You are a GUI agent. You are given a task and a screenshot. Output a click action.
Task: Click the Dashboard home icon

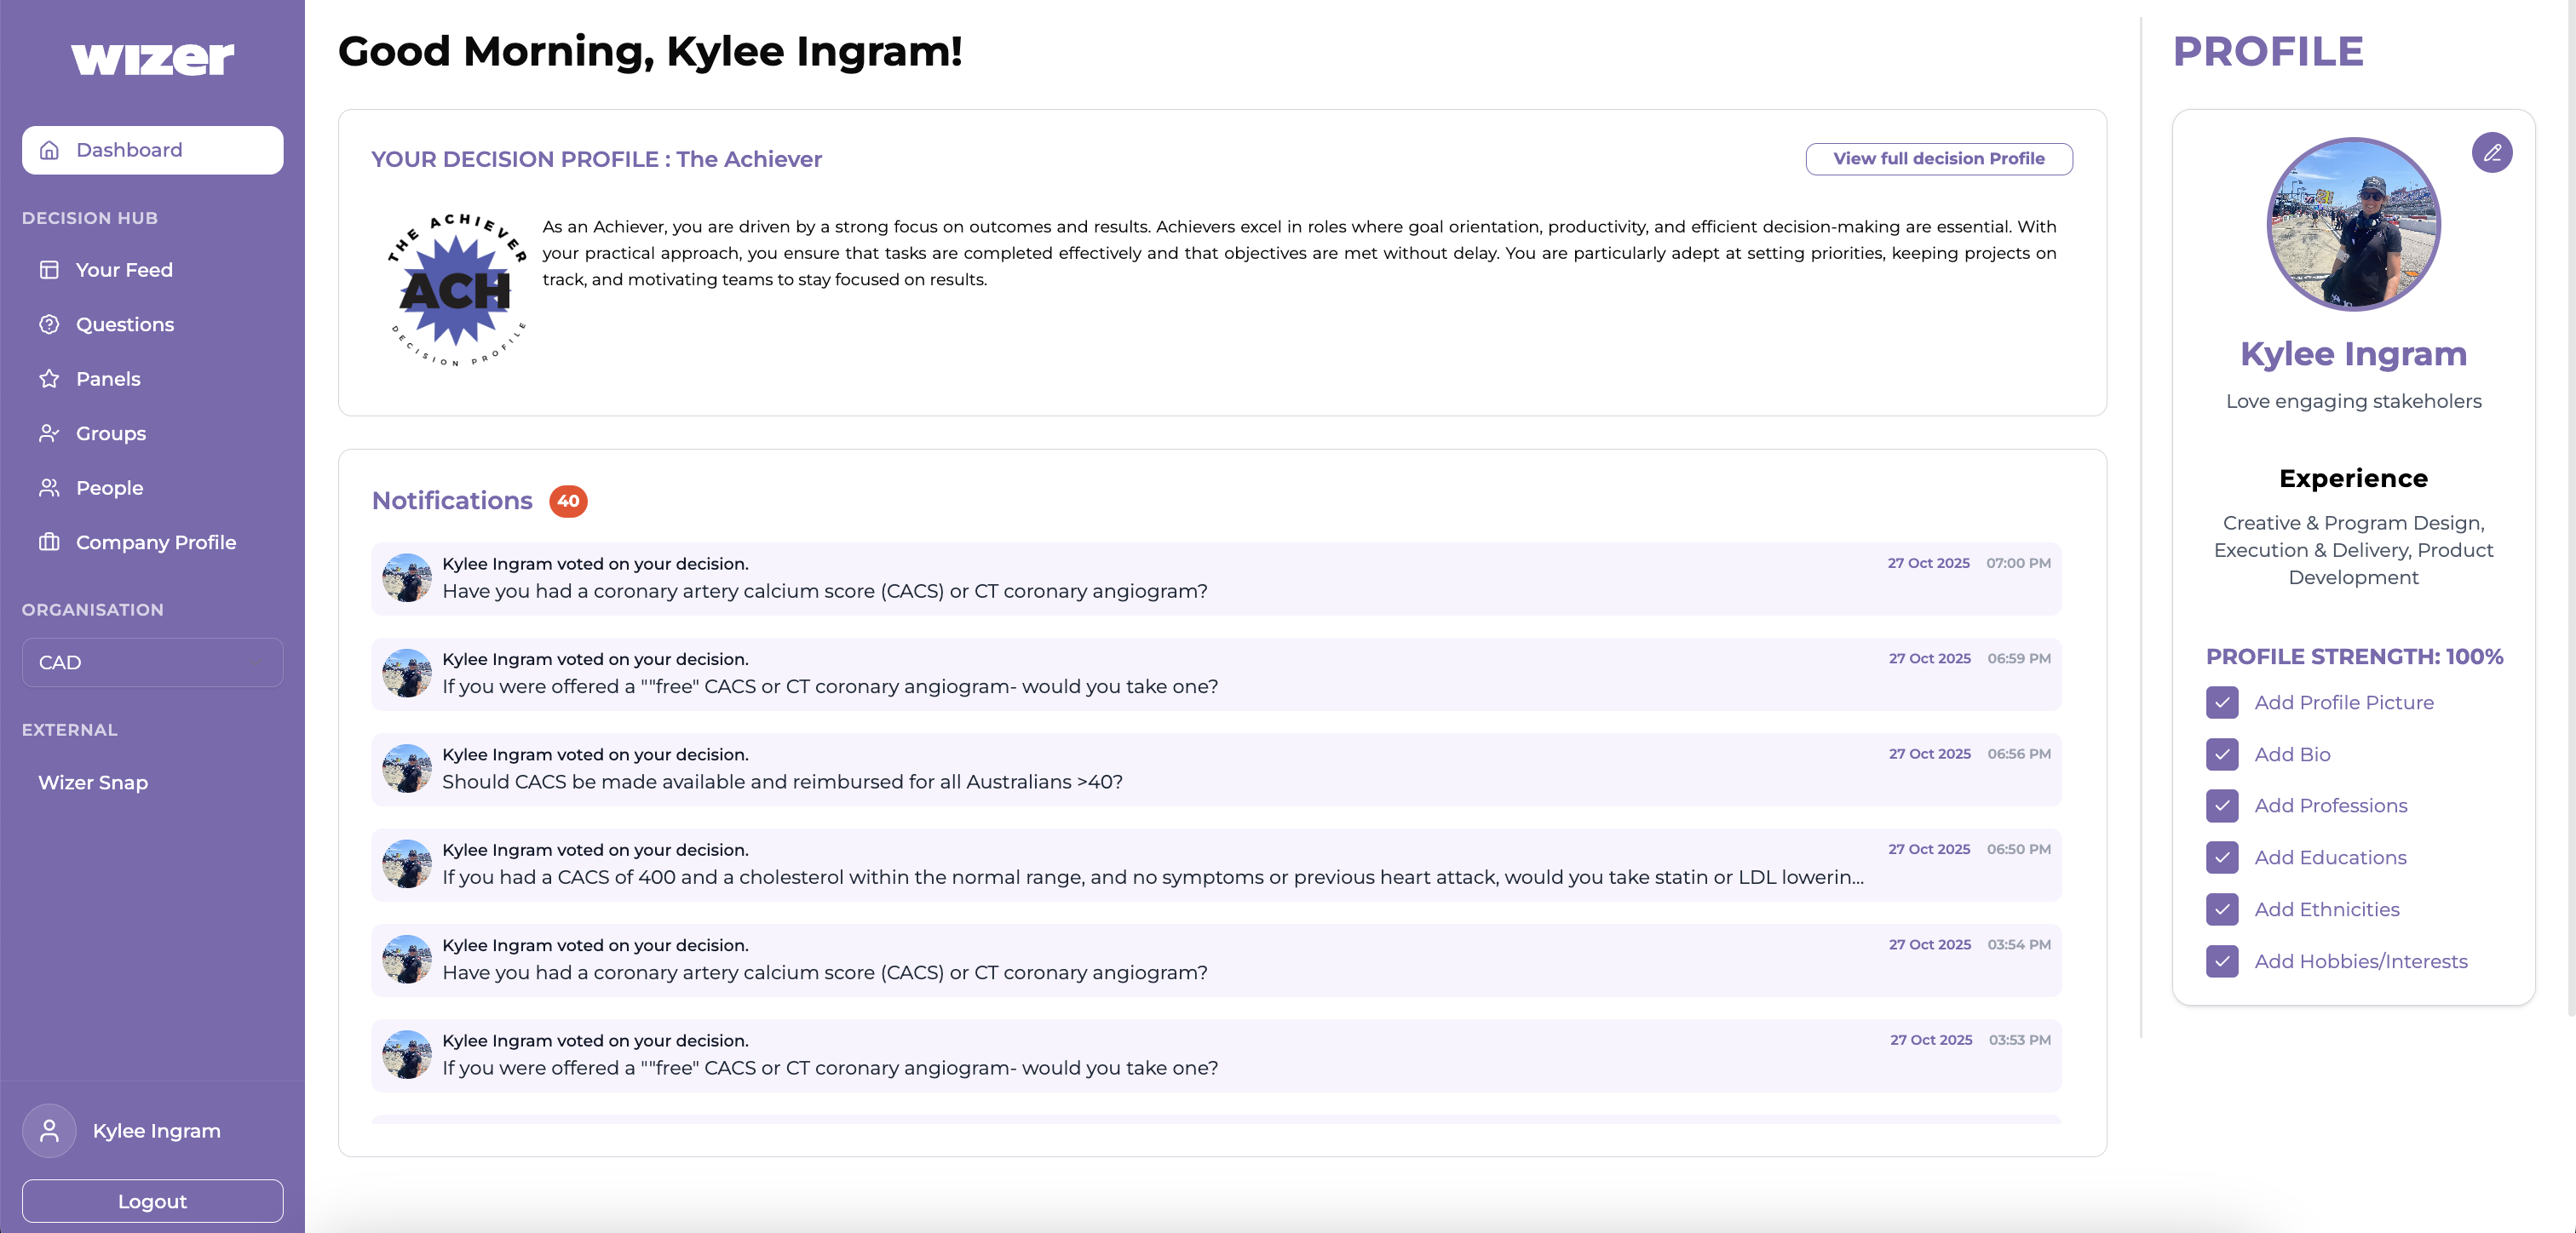(49, 150)
